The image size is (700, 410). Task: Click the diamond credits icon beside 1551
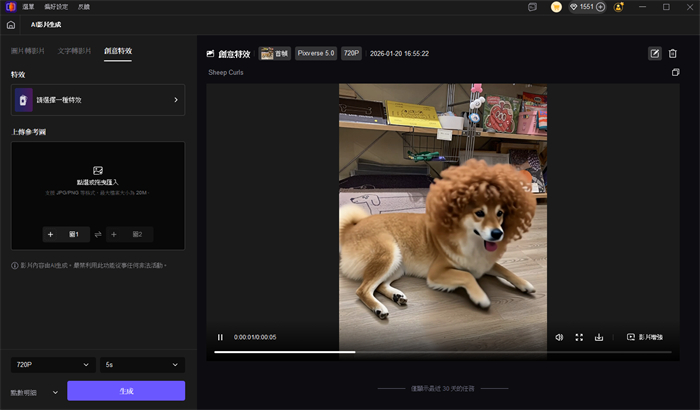pyautogui.click(x=574, y=7)
